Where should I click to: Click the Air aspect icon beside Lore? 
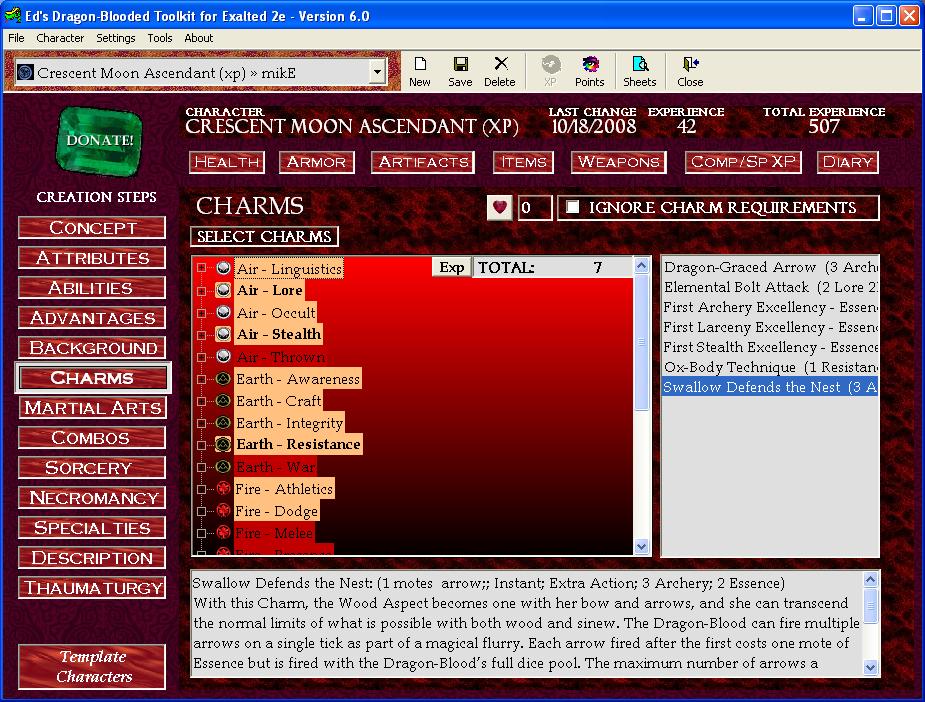point(223,290)
